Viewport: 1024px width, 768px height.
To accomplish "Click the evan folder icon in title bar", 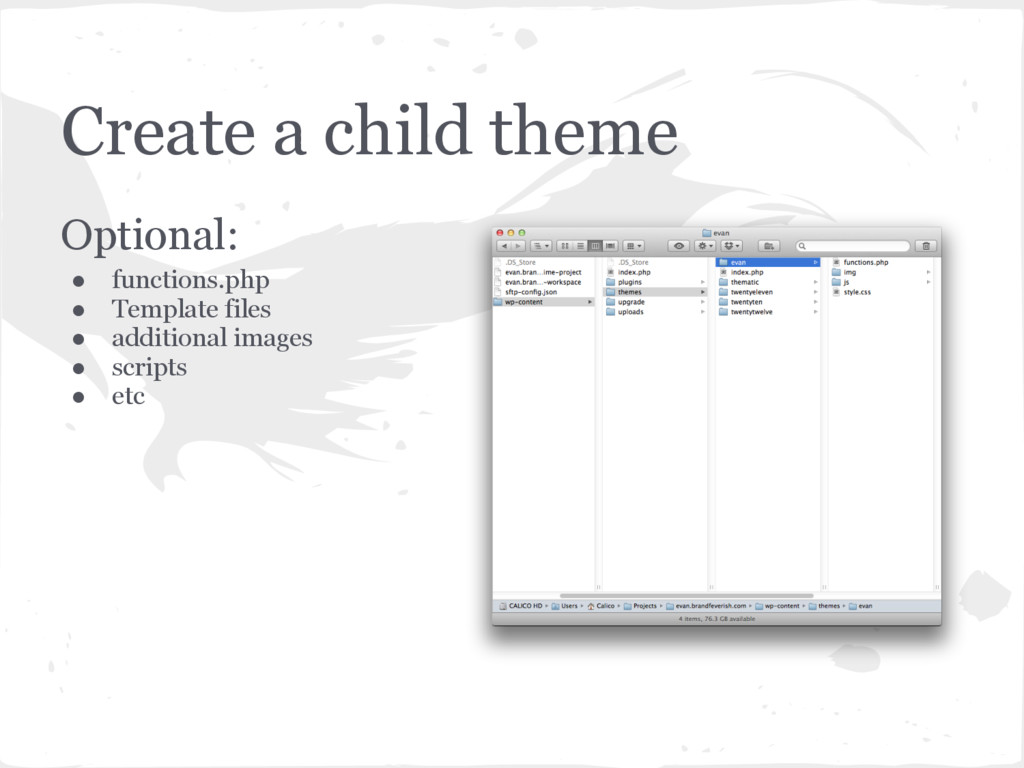I will pyautogui.click(x=706, y=233).
